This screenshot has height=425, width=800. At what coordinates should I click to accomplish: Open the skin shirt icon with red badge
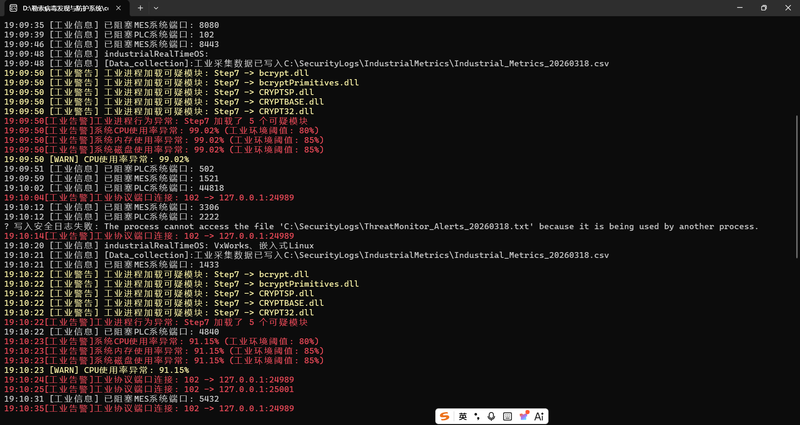524,416
